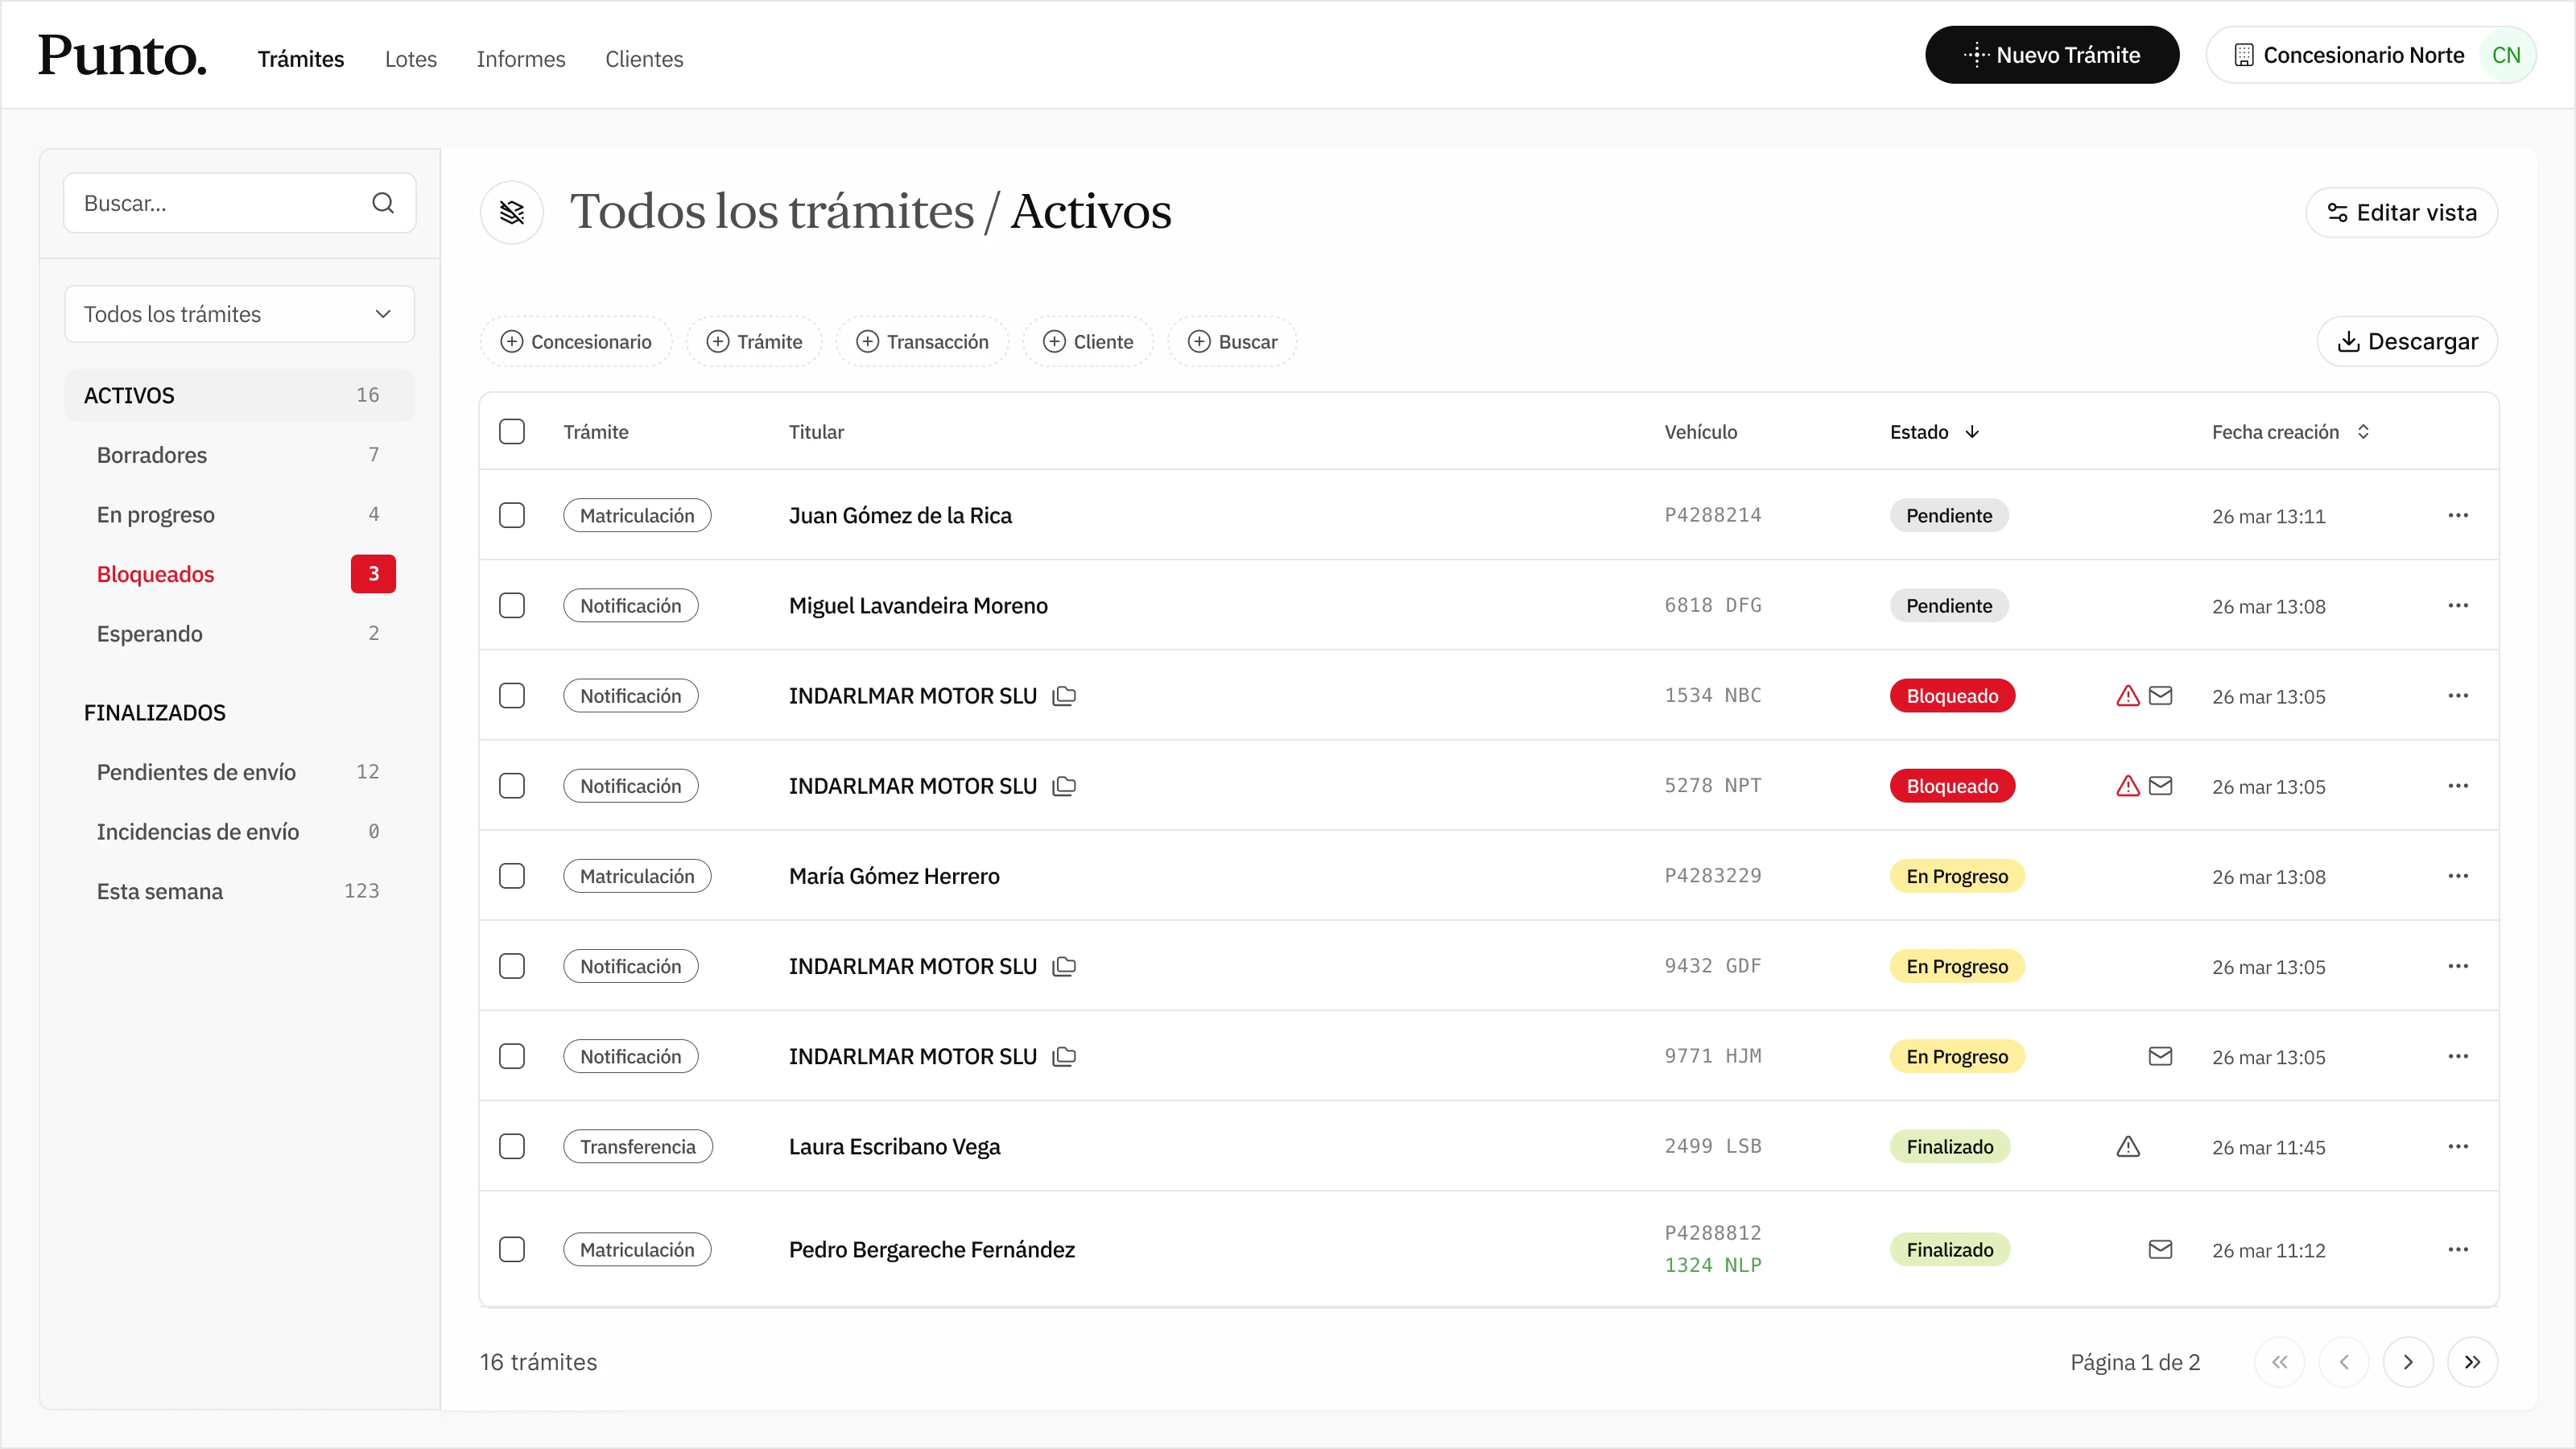The image size is (2576, 1449).
Task: Open more options for 9432 GDF row
Action: click(x=2458, y=966)
